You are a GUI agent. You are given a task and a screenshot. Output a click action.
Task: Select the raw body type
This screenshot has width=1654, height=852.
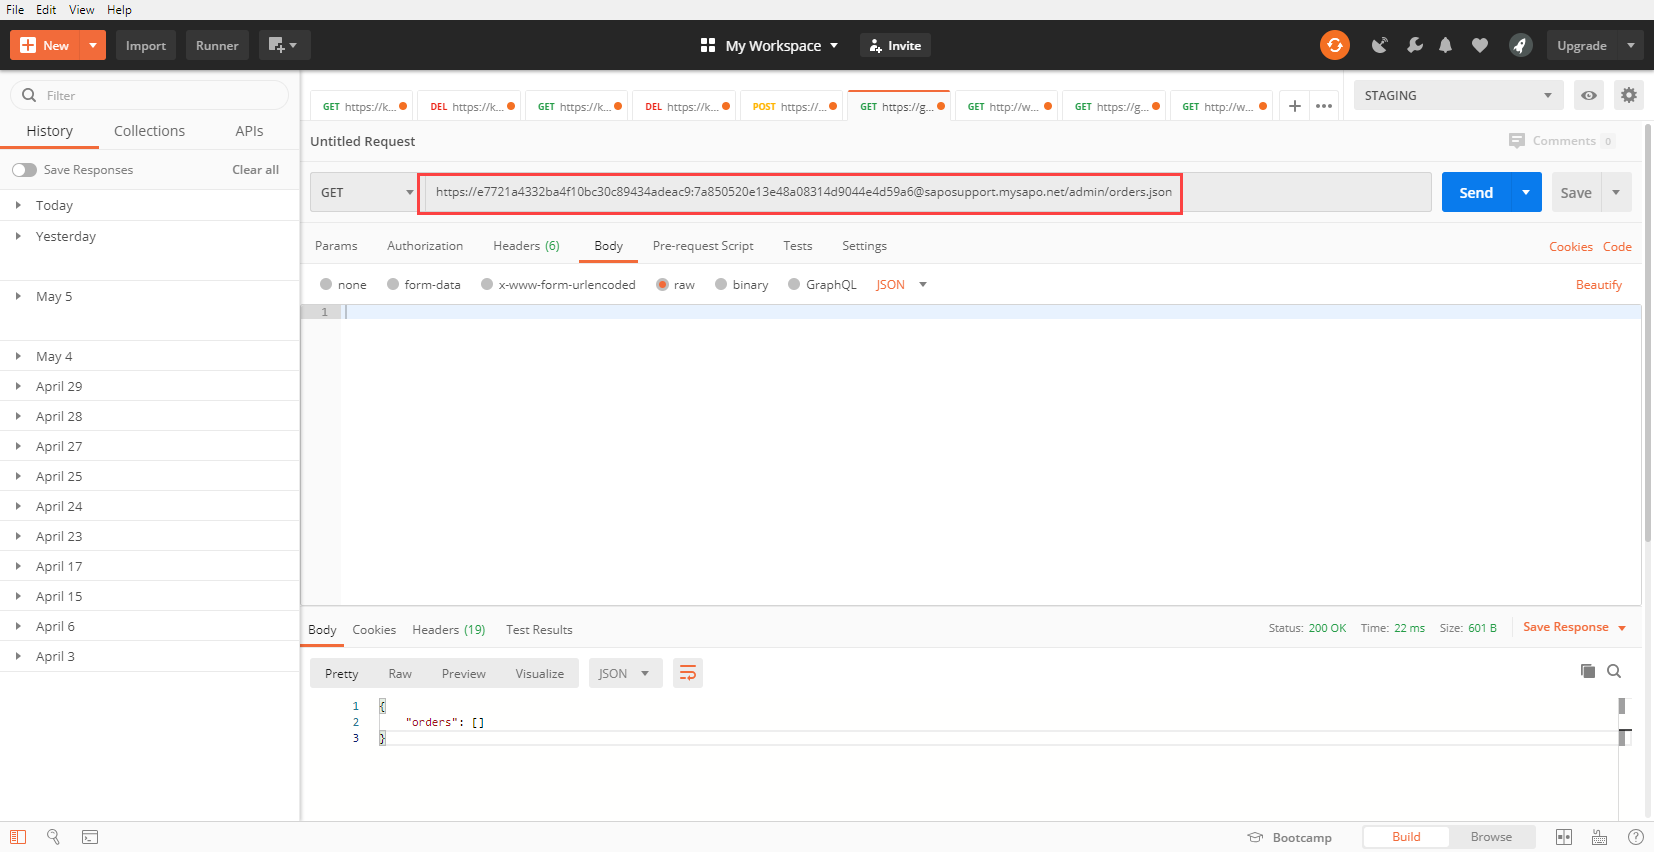(662, 284)
